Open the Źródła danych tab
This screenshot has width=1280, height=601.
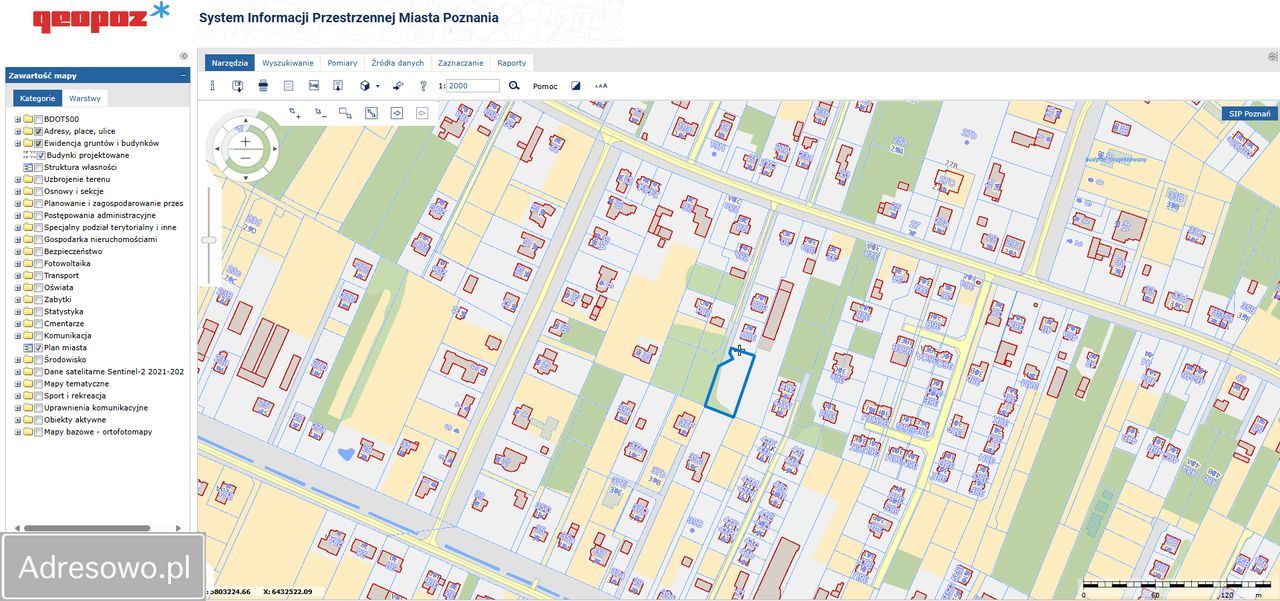(397, 63)
